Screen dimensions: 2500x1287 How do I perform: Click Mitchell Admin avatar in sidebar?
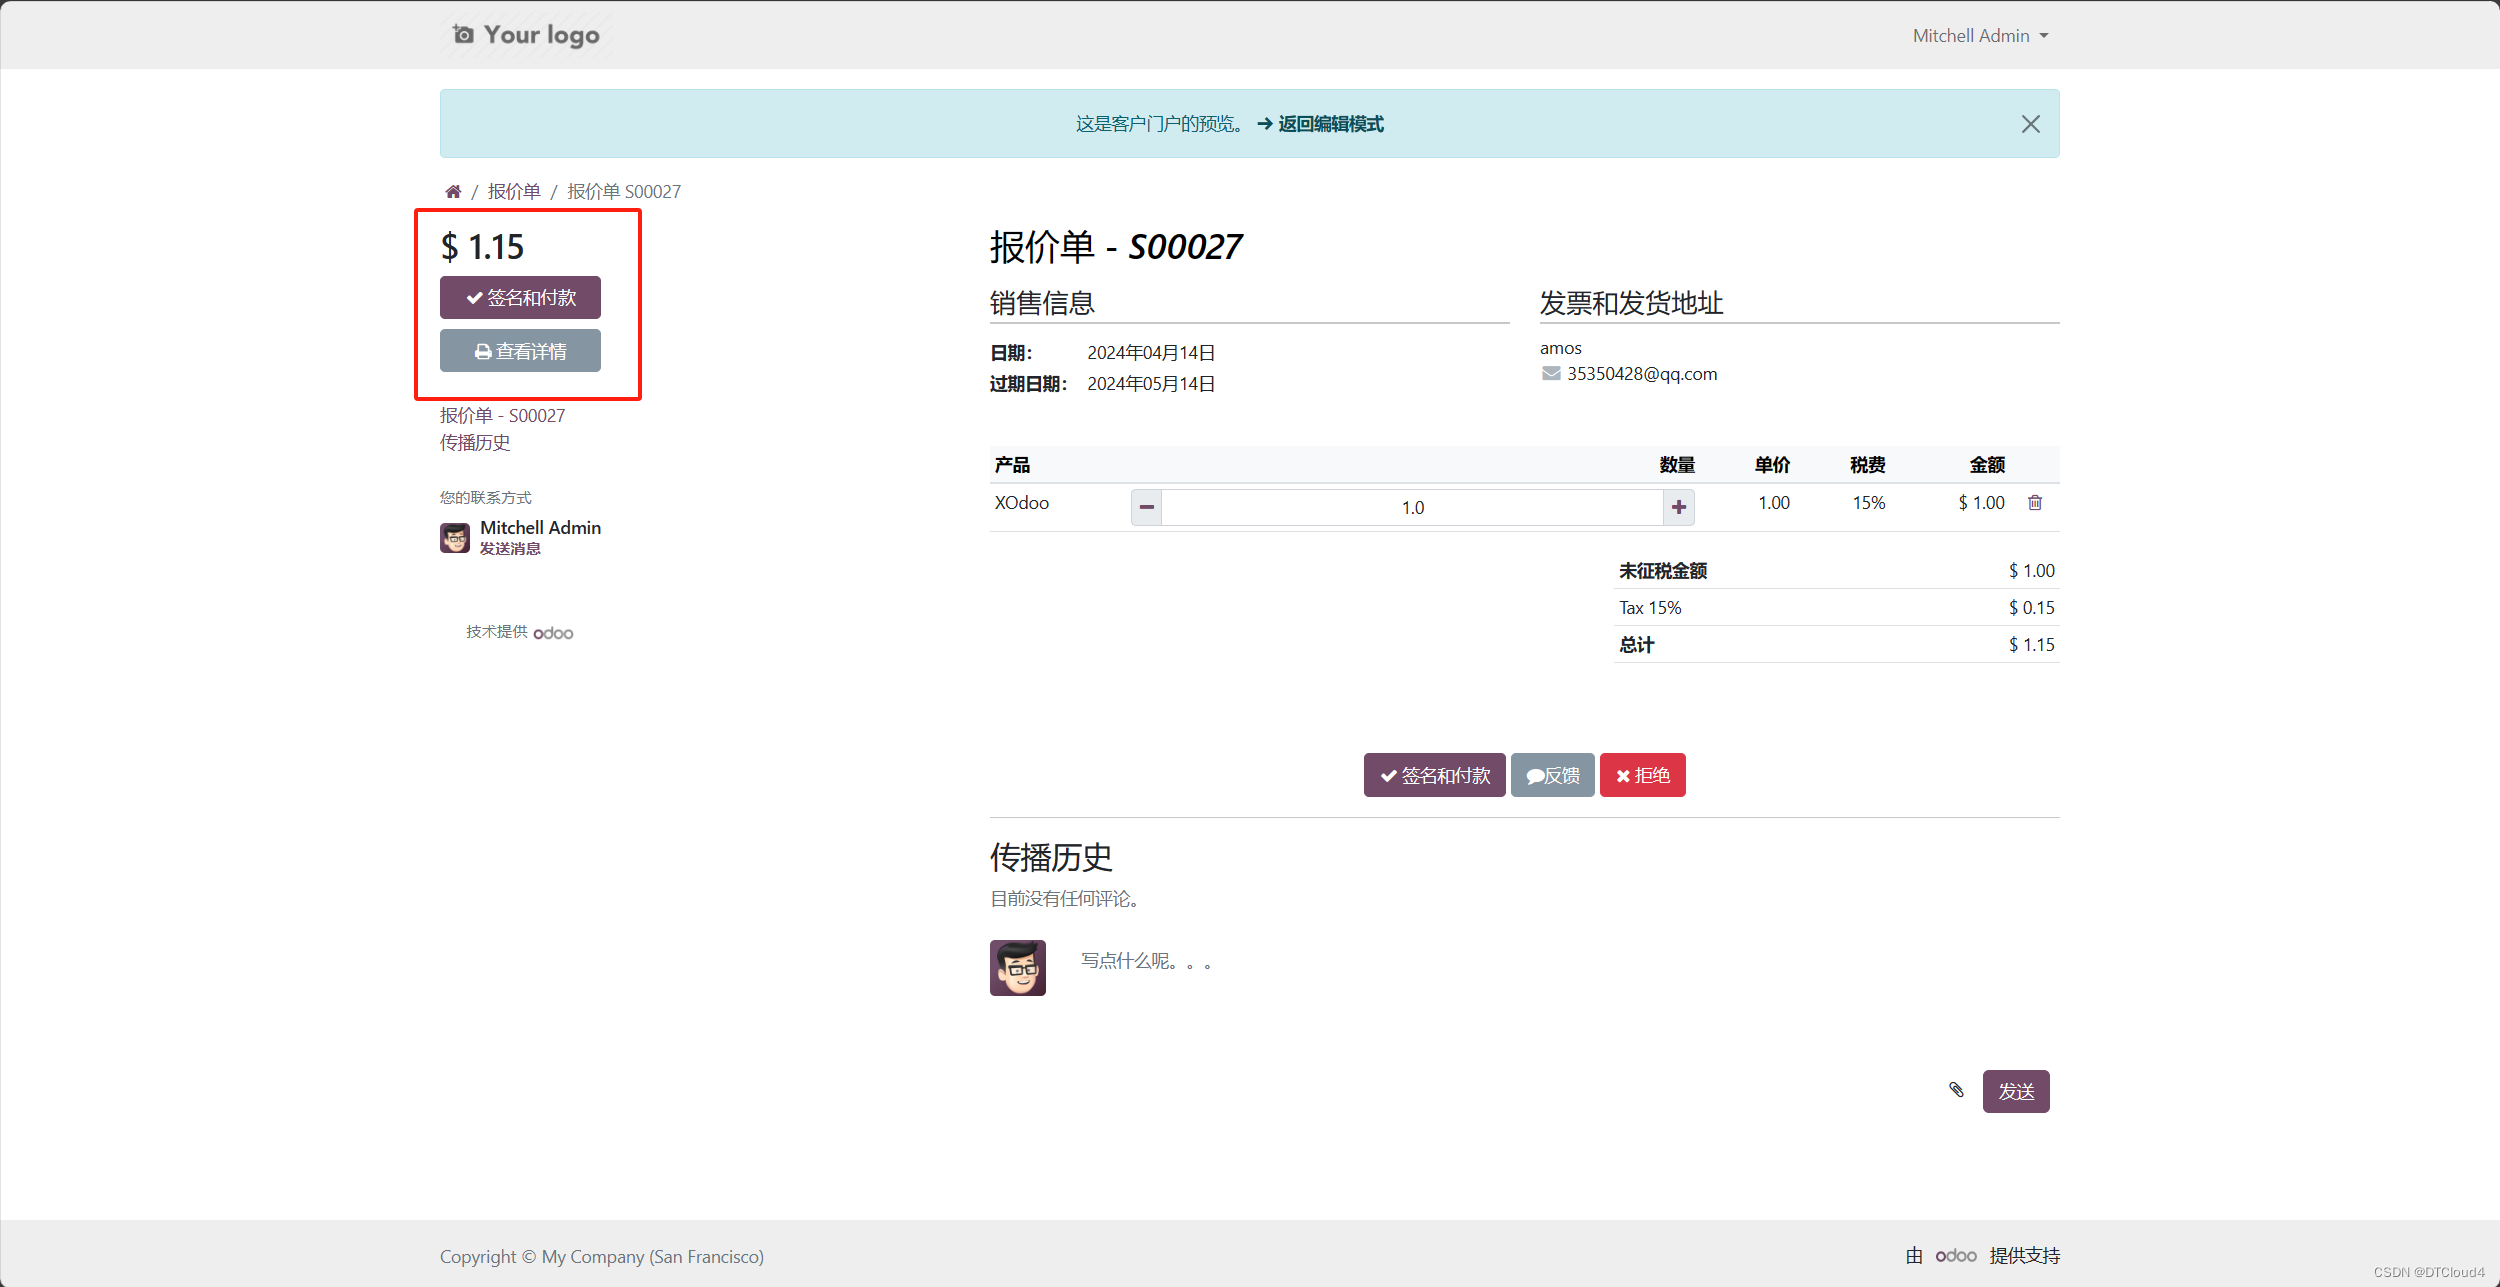(x=455, y=538)
